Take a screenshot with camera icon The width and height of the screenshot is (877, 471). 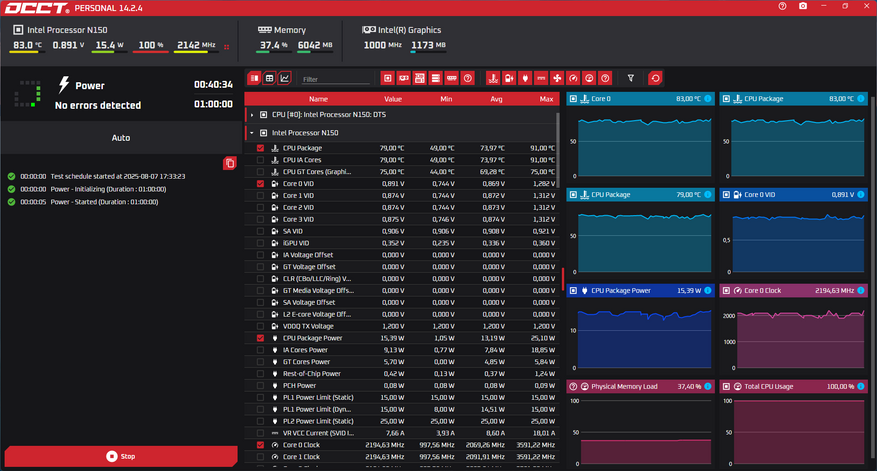(803, 6)
